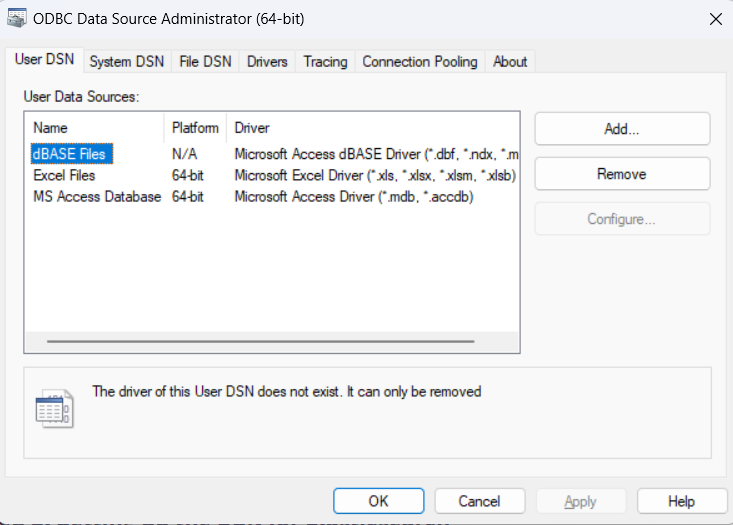Open the File DSN tab
This screenshot has height=525, width=733.
tap(205, 62)
